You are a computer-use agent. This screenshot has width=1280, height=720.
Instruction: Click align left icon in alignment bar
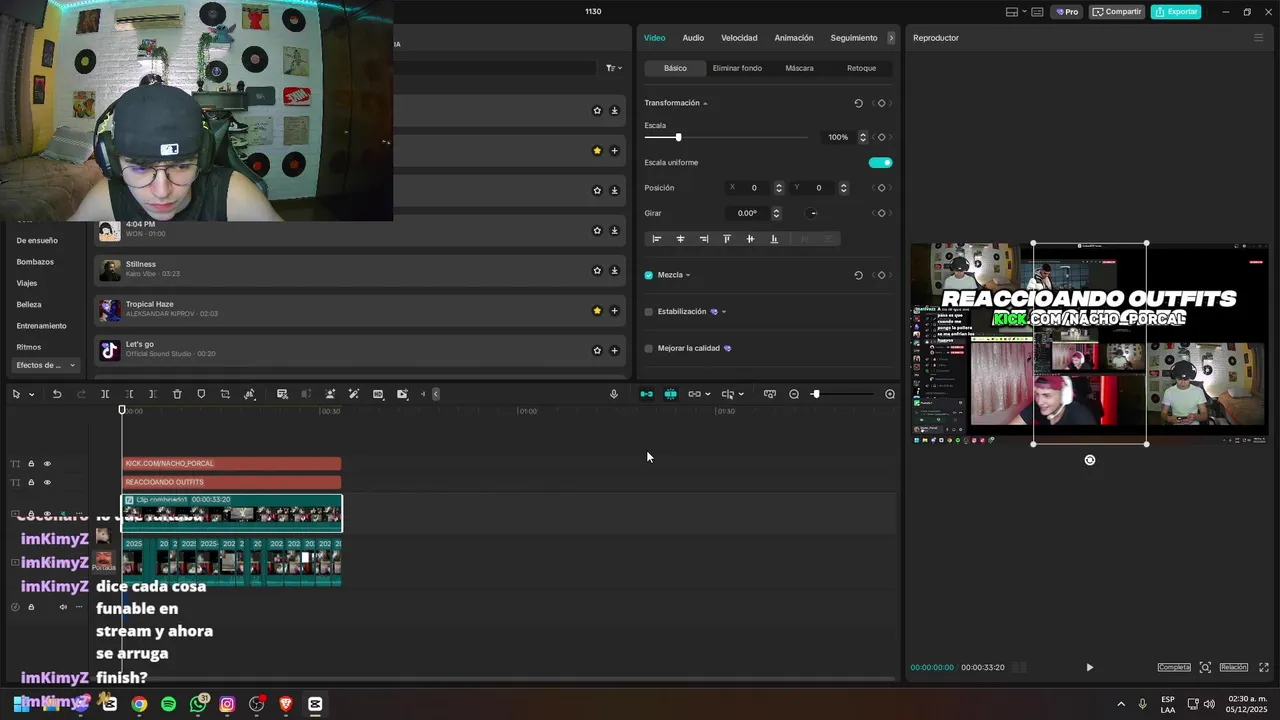(x=657, y=239)
